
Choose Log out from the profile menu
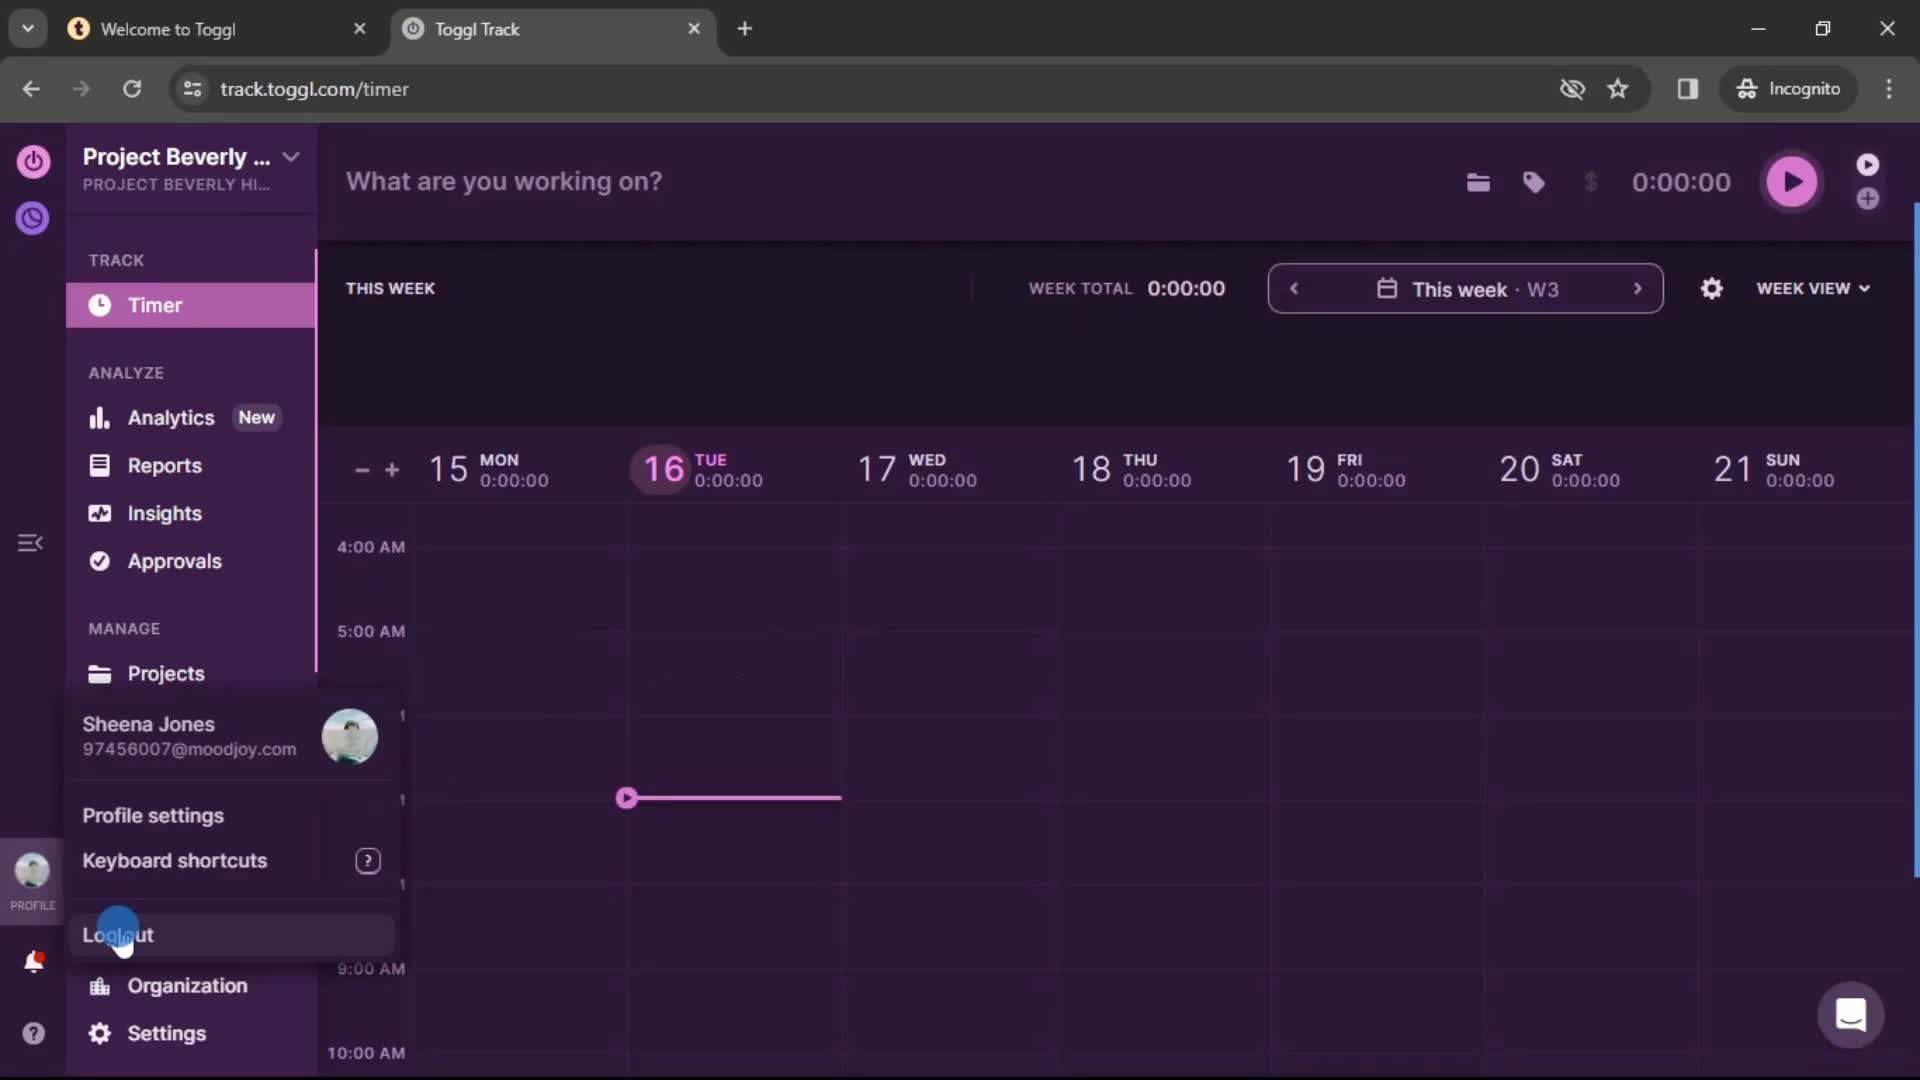[232, 935]
